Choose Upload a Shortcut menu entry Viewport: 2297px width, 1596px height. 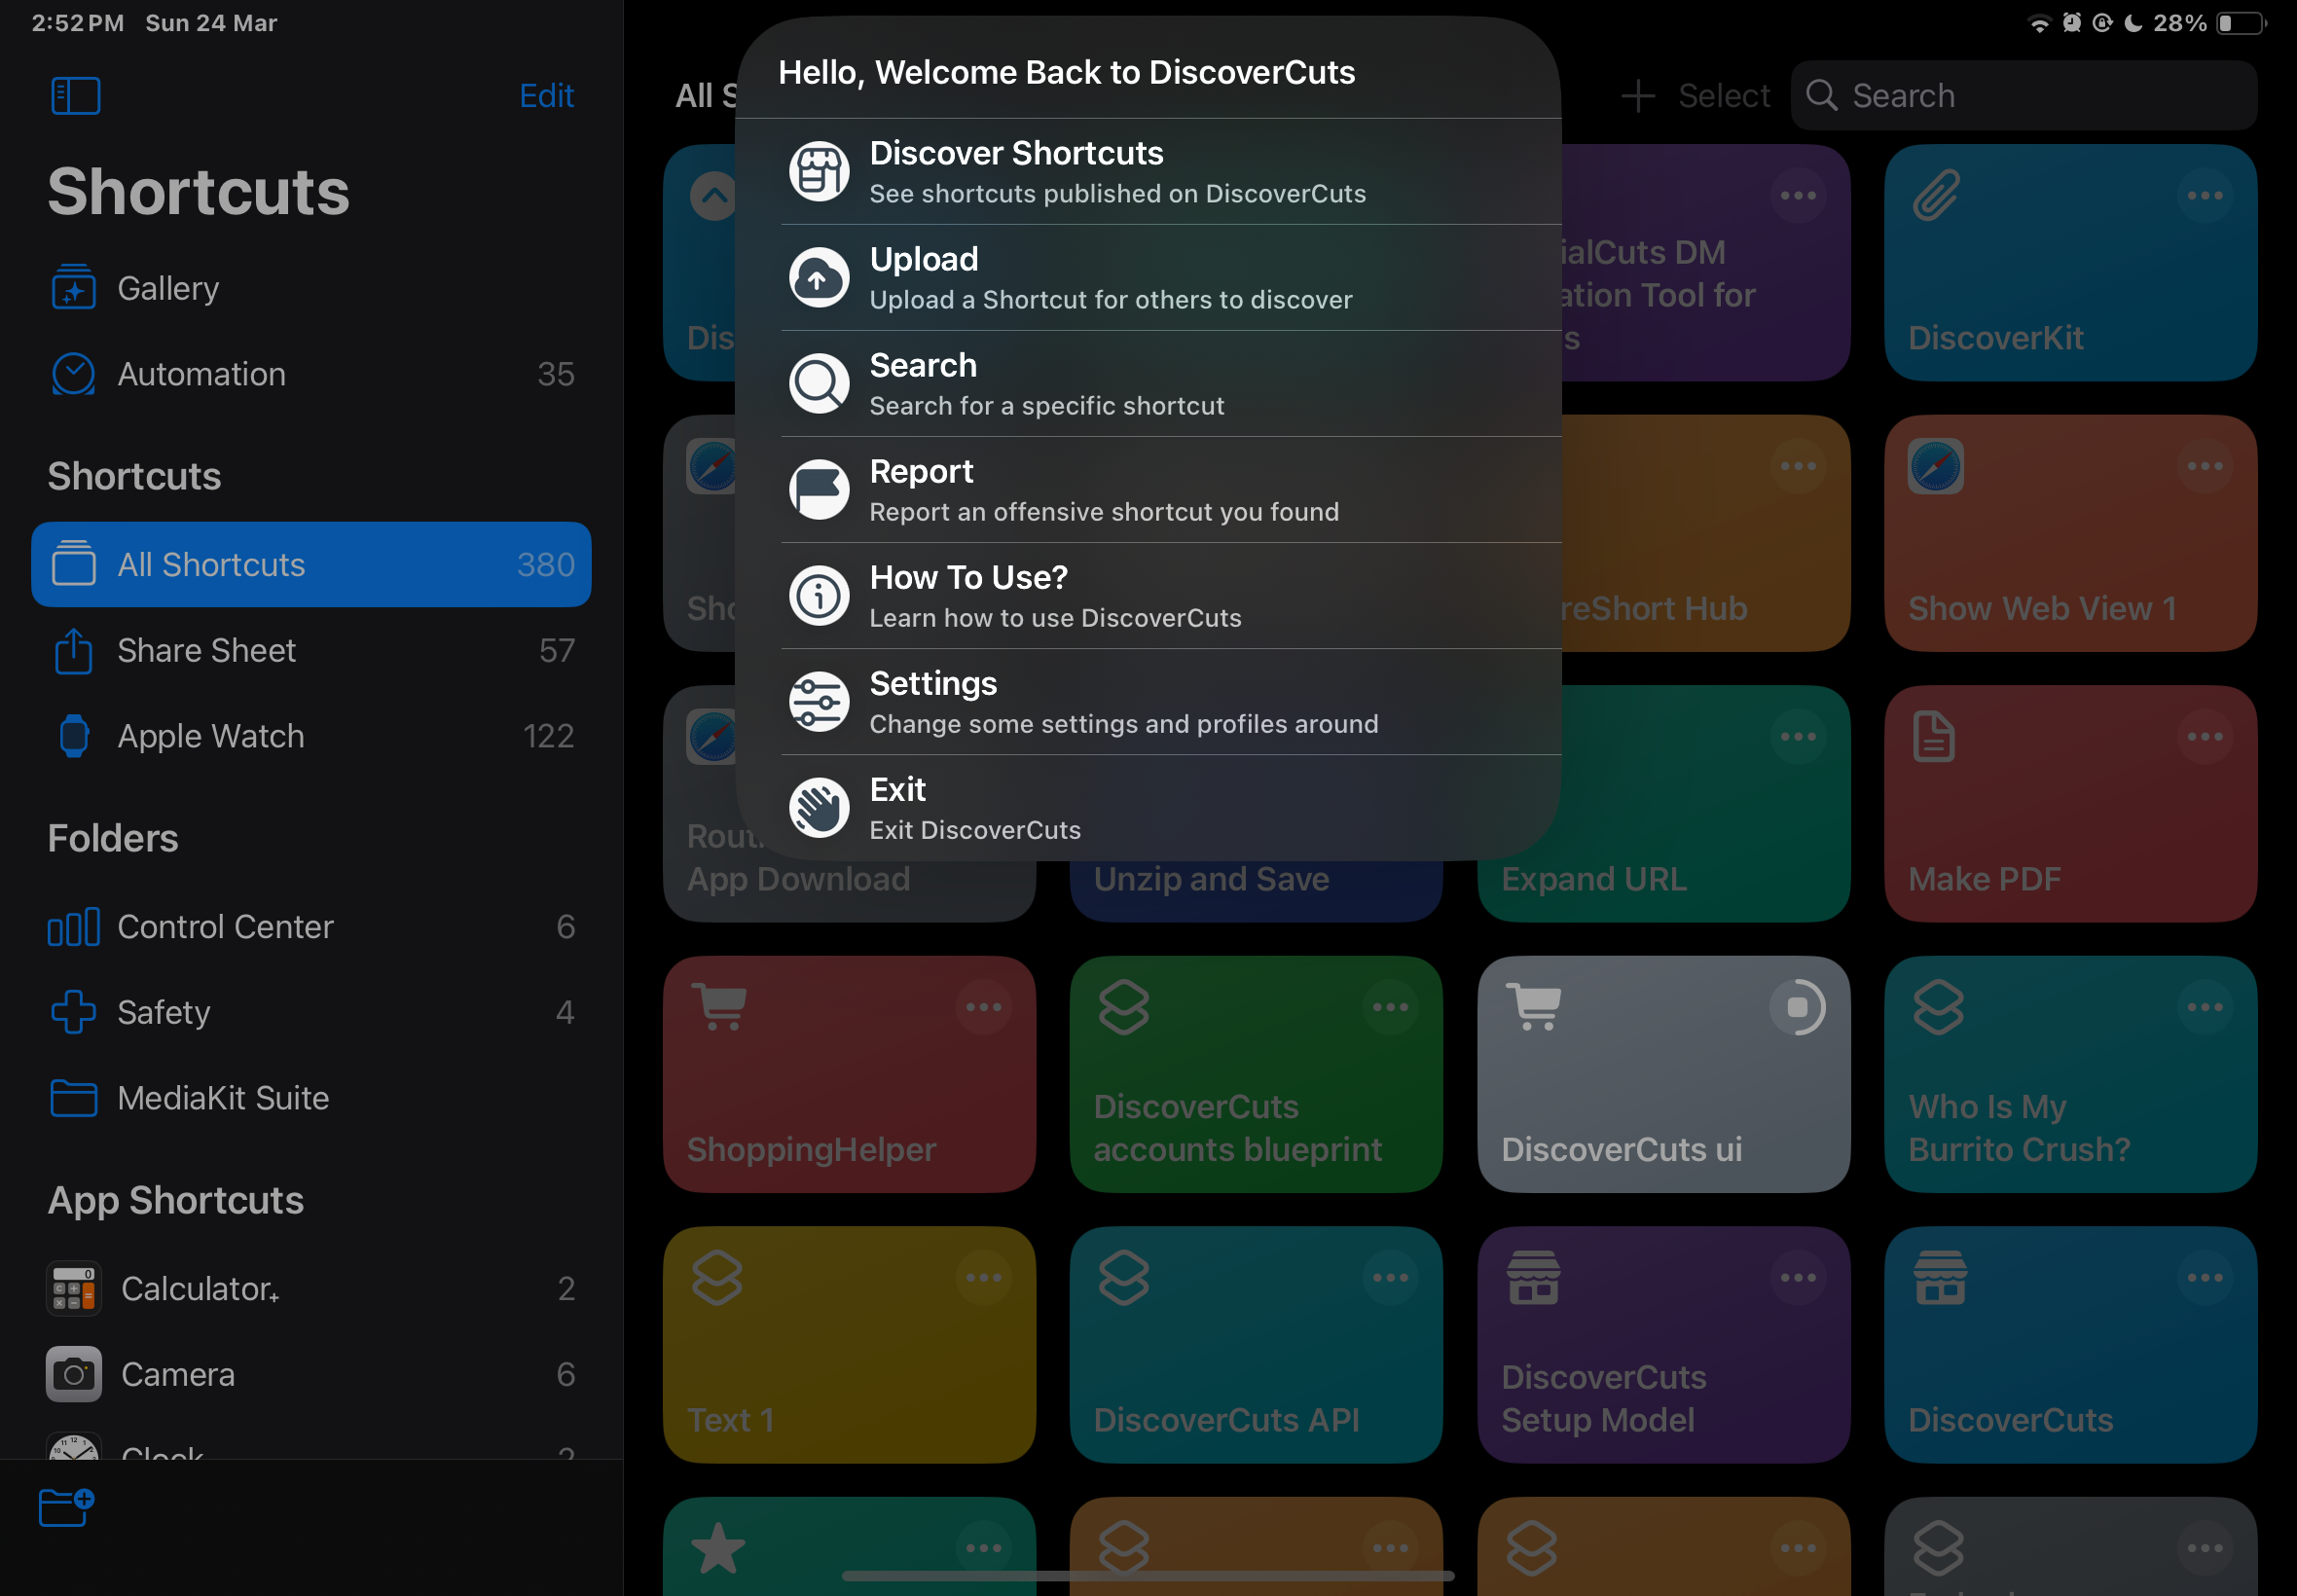pos(1148,277)
